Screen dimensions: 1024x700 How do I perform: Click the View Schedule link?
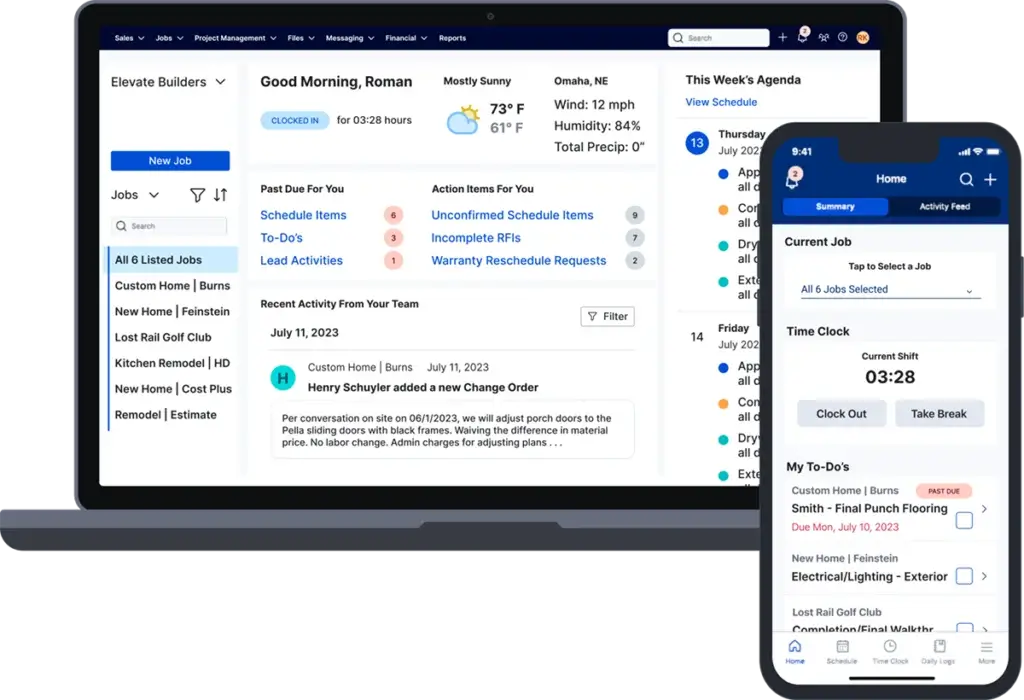pos(722,102)
